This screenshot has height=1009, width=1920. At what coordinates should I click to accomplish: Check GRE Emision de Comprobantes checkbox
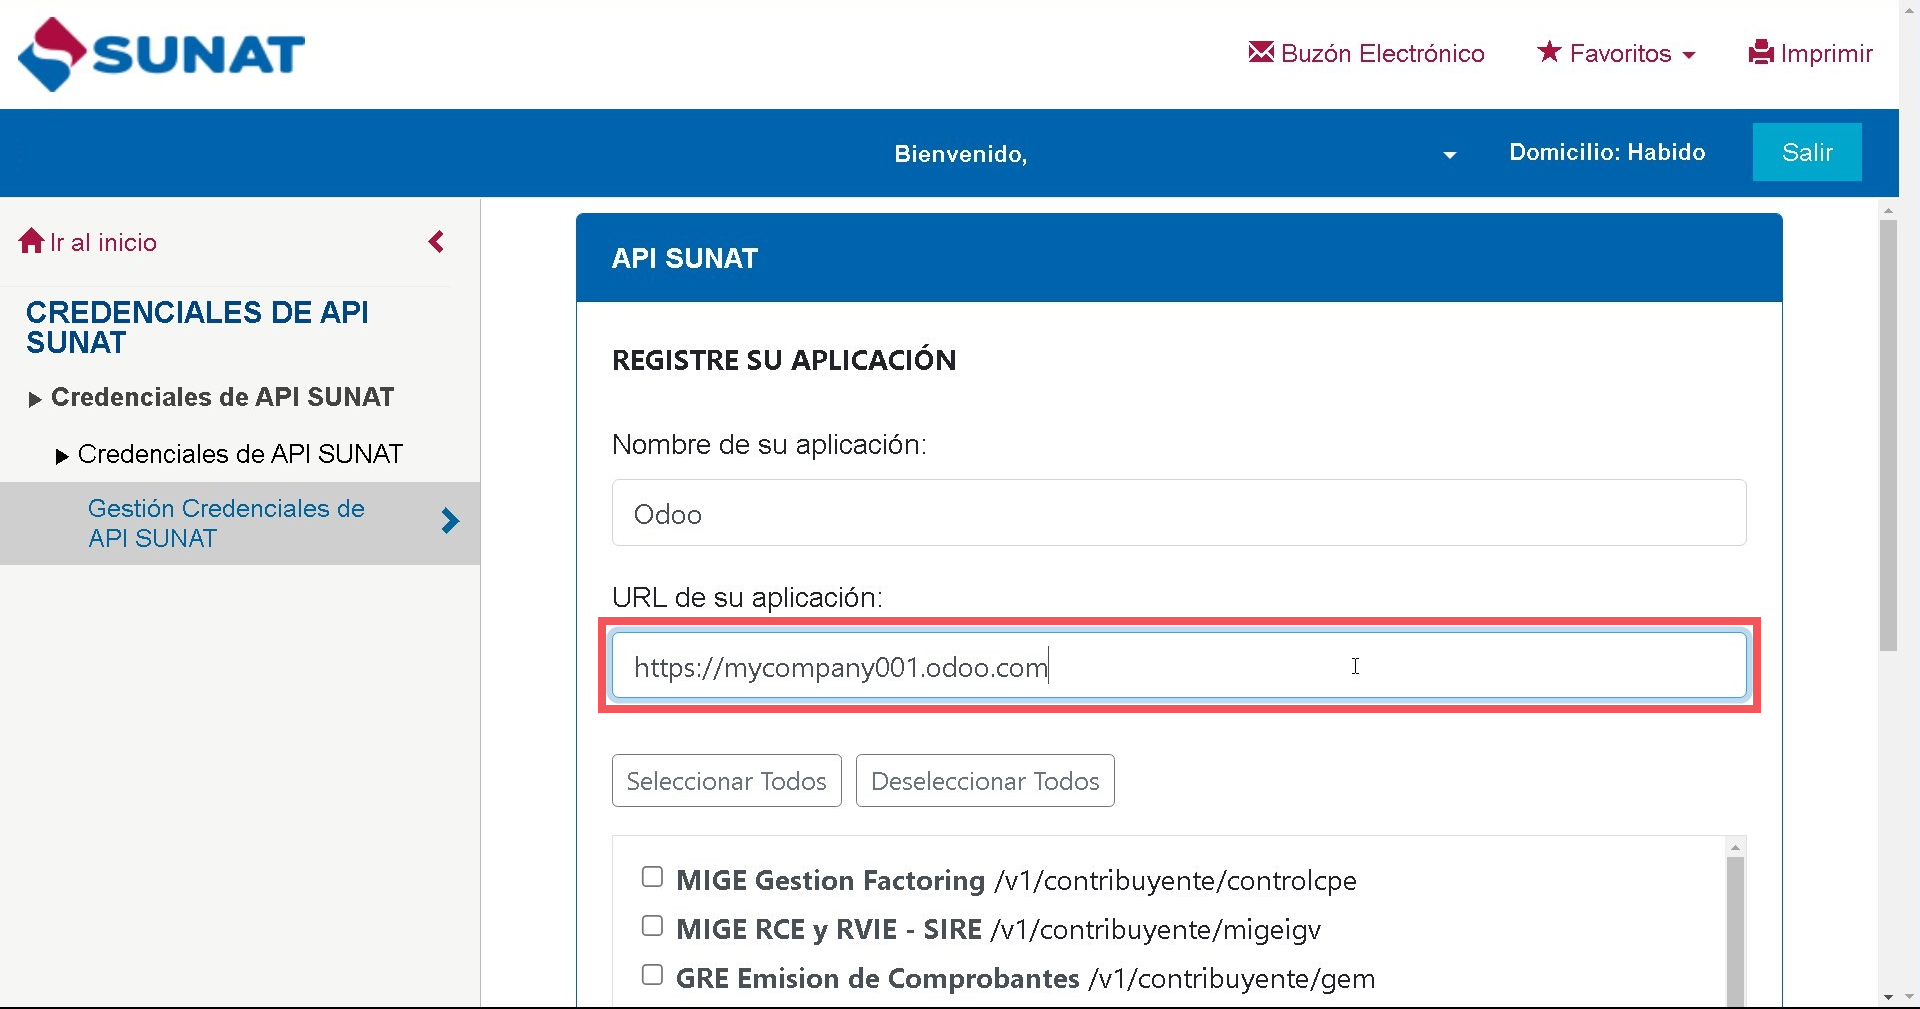coord(652,975)
